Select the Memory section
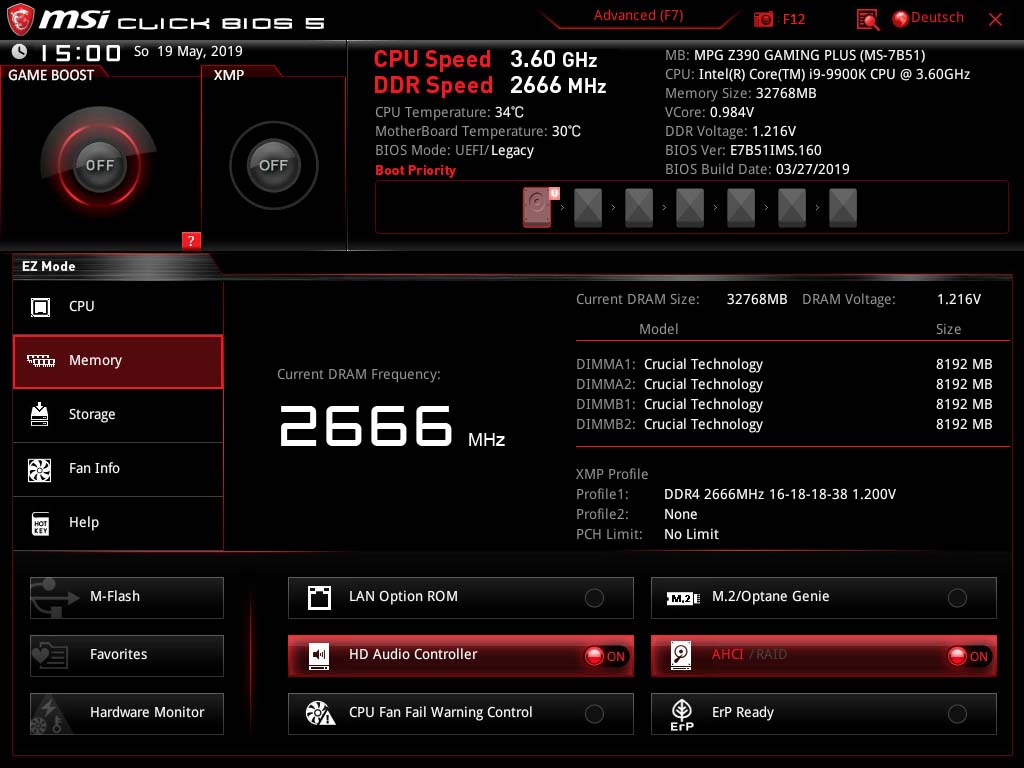Image resolution: width=1024 pixels, height=768 pixels. click(118, 361)
